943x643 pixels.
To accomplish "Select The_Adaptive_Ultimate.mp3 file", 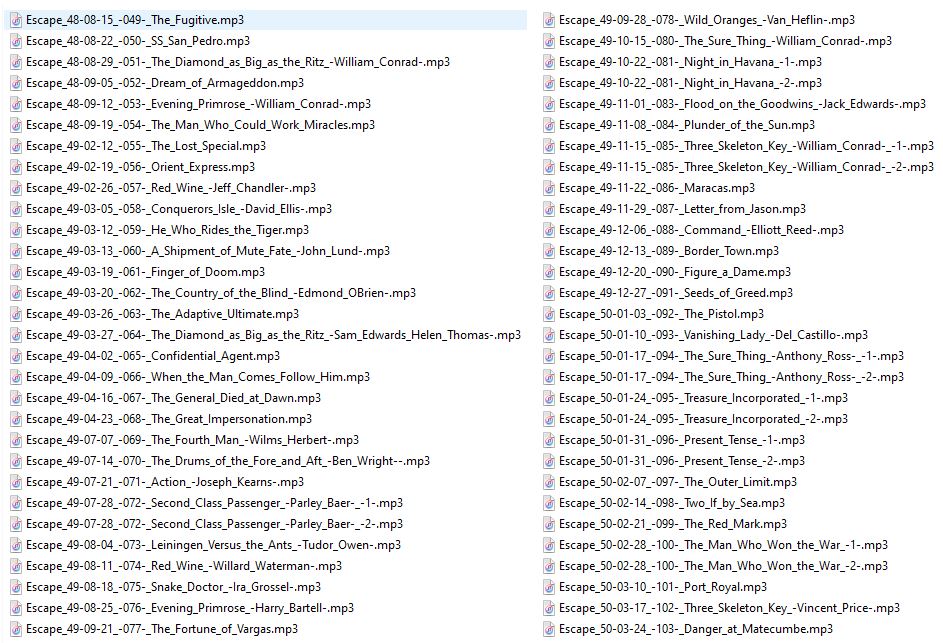I will pos(163,314).
